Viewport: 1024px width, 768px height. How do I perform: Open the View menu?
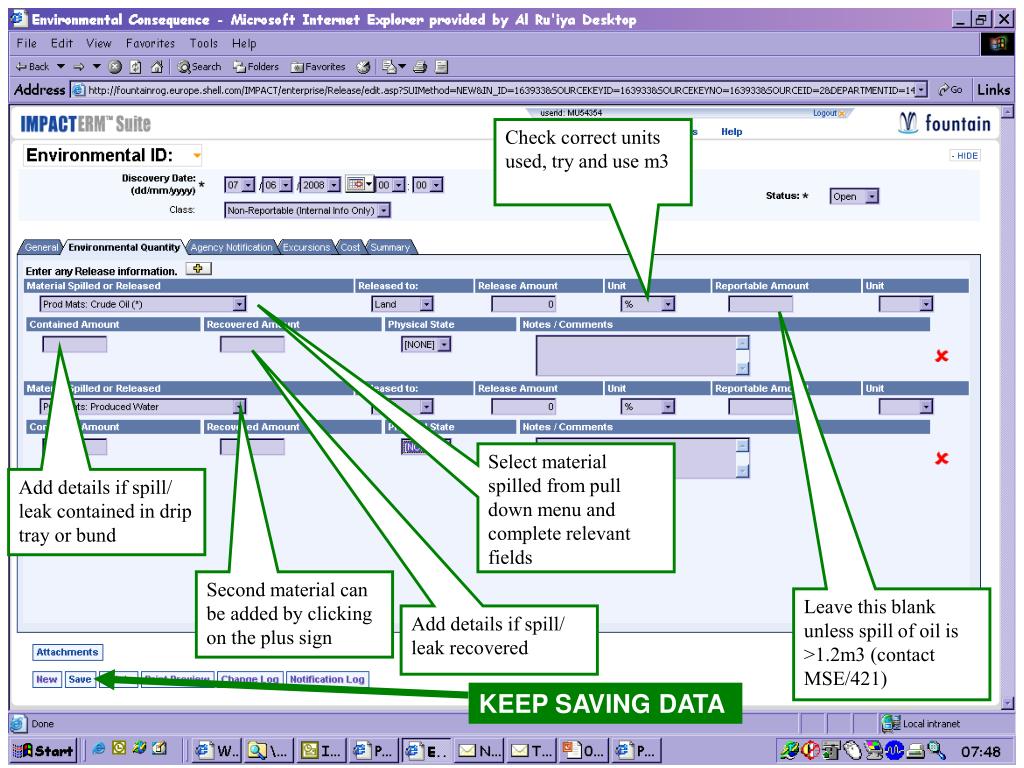click(99, 44)
